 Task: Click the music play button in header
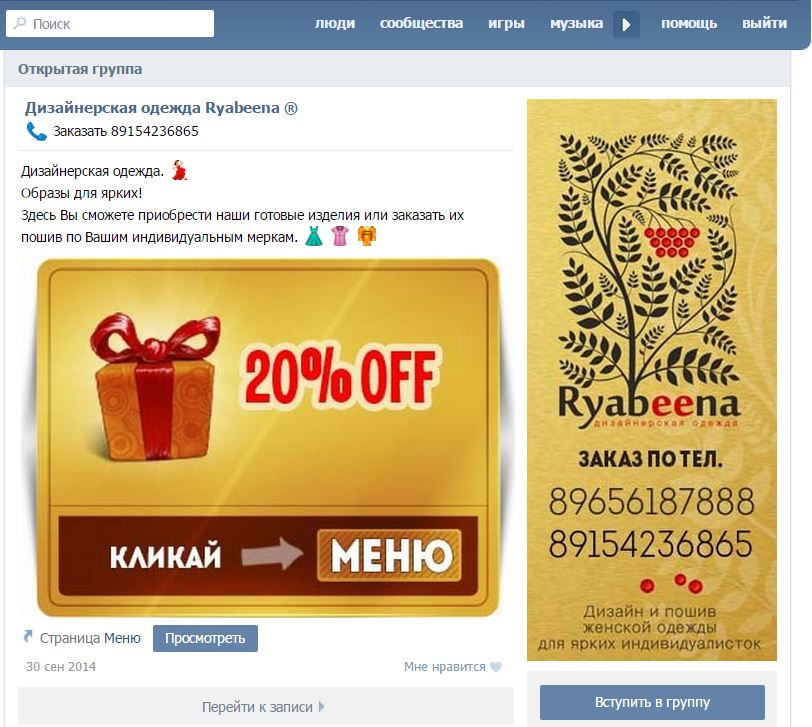(626, 24)
